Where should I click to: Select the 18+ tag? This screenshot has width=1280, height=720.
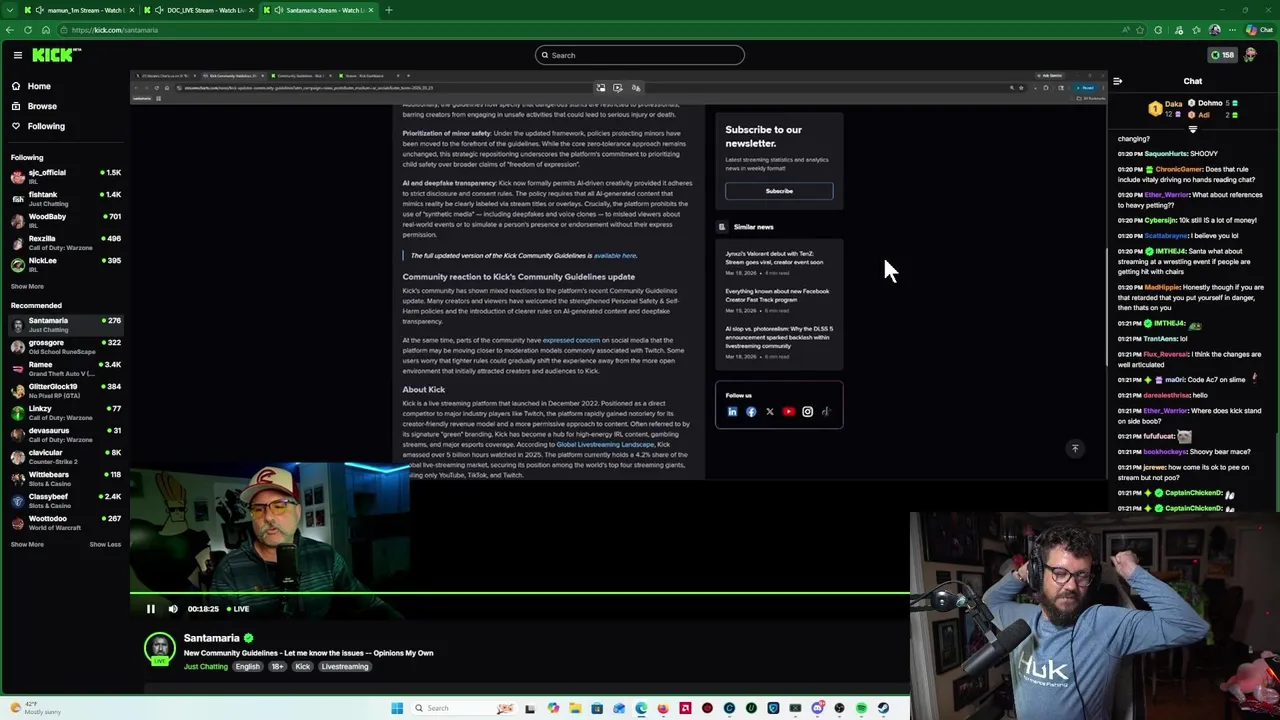(277, 666)
